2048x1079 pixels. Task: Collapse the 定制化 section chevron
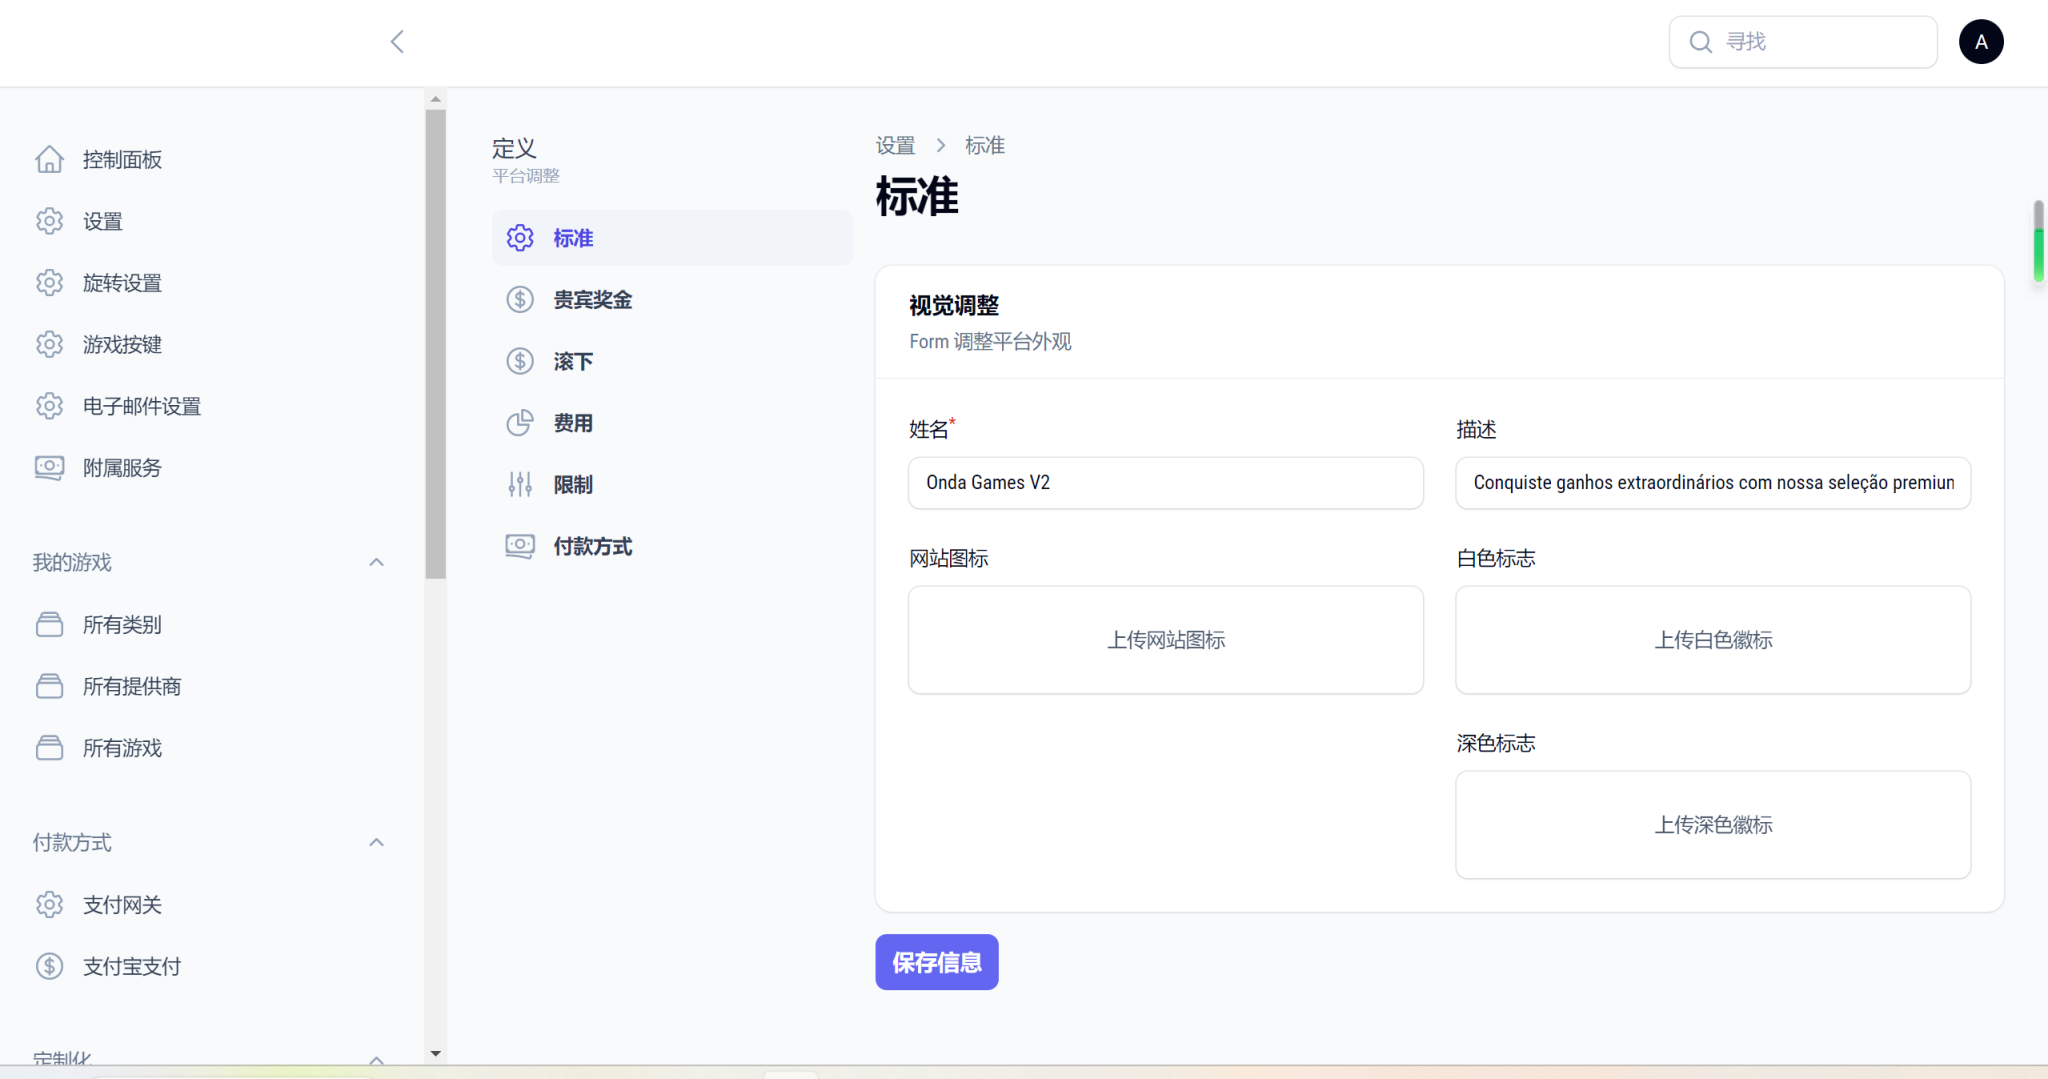tap(376, 1059)
